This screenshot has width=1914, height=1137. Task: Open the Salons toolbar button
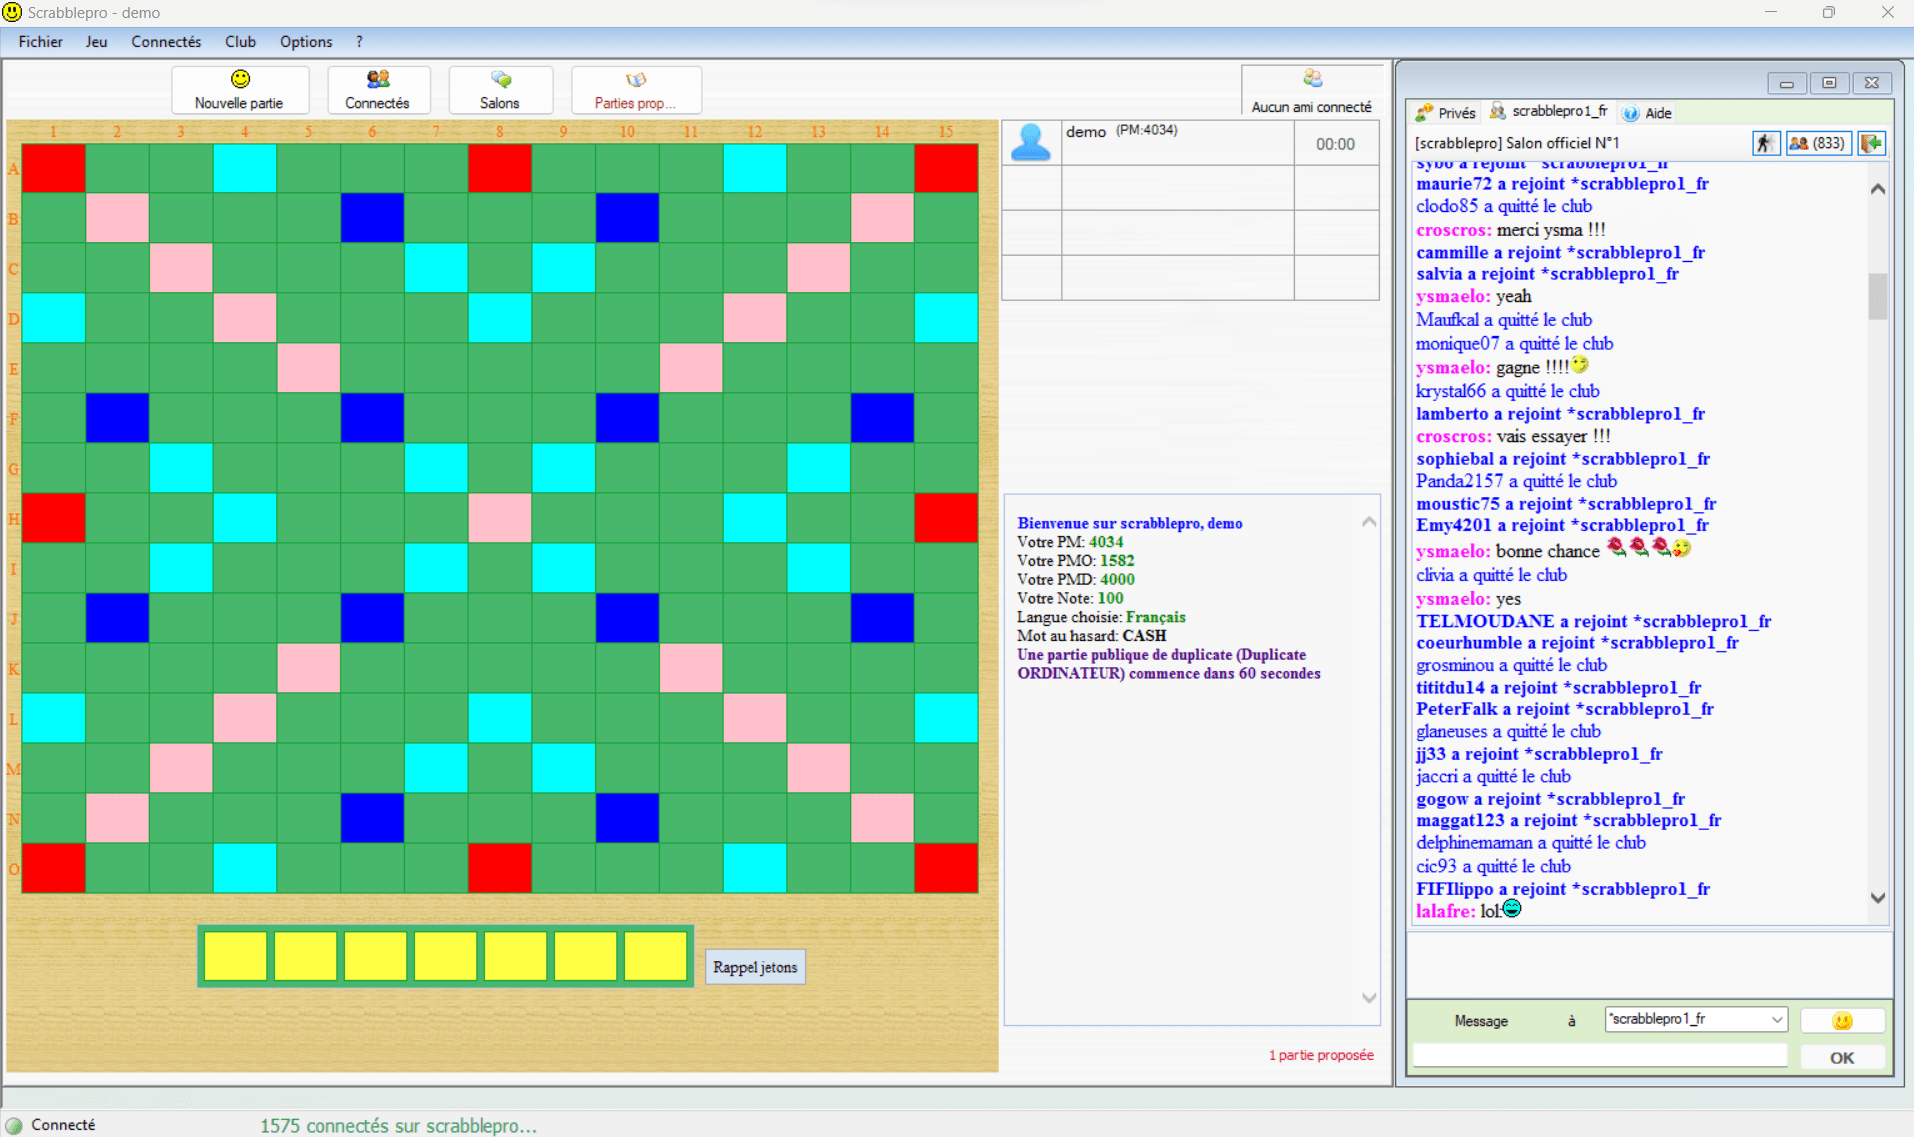(500, 90)
